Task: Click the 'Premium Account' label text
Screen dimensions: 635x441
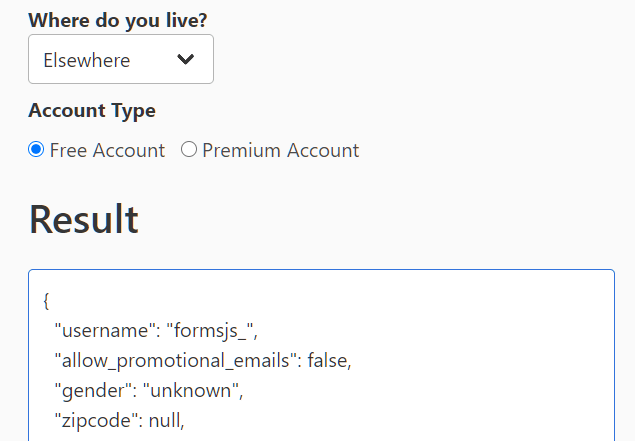Action: (x=280, y=151)
